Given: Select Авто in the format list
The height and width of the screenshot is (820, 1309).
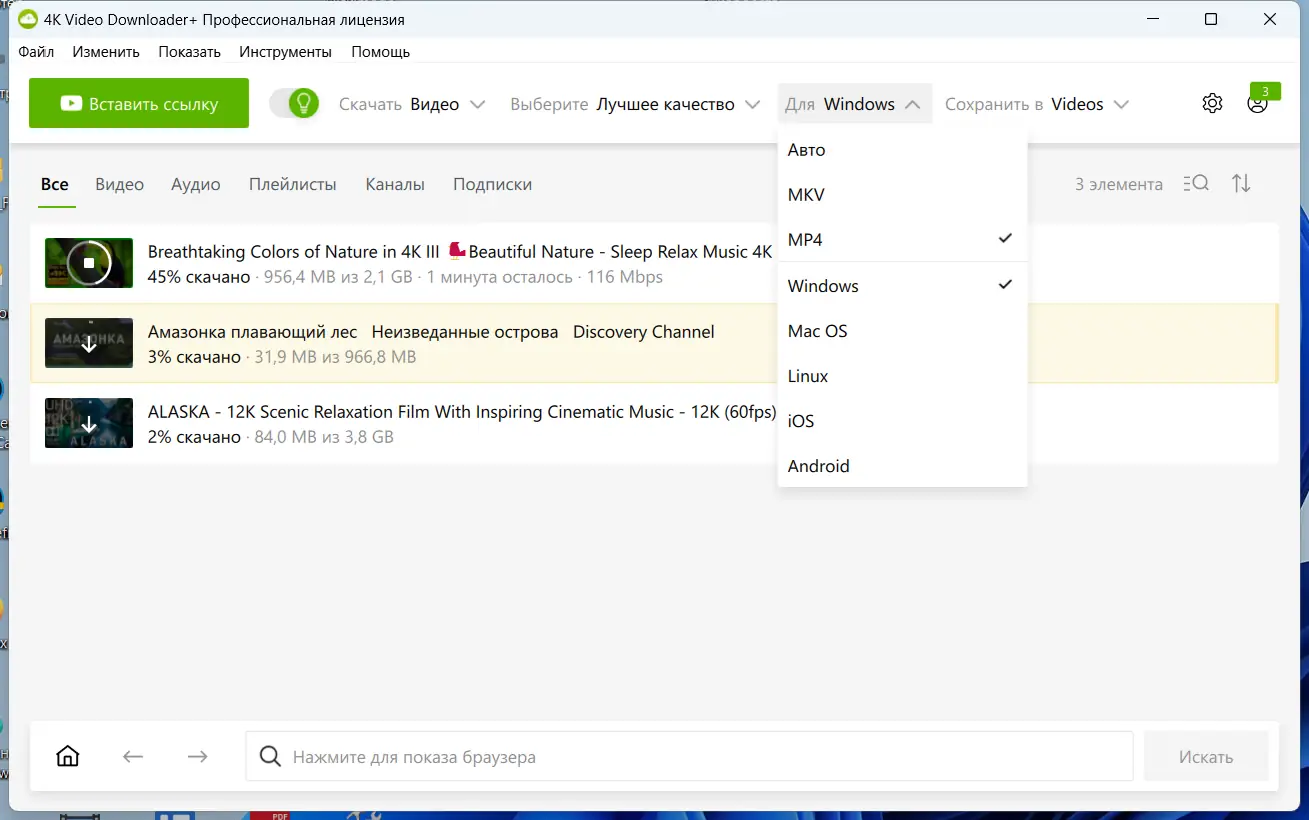Looking at the screenshot, I should (x=902, y=150).
